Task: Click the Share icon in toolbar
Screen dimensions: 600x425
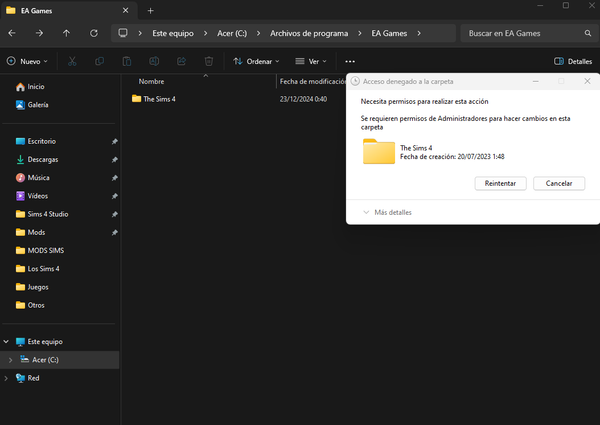Action: (x=181, y=61)
